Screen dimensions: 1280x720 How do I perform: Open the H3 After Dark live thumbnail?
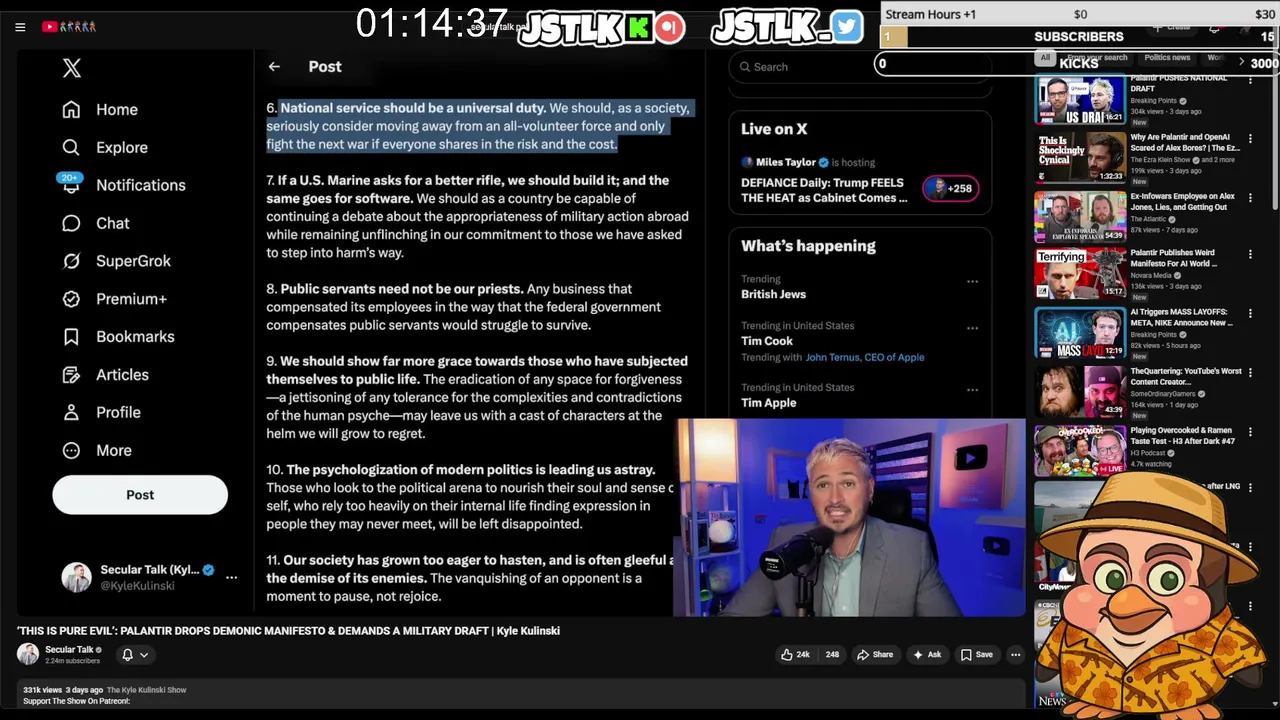(x=1080, y=450)
